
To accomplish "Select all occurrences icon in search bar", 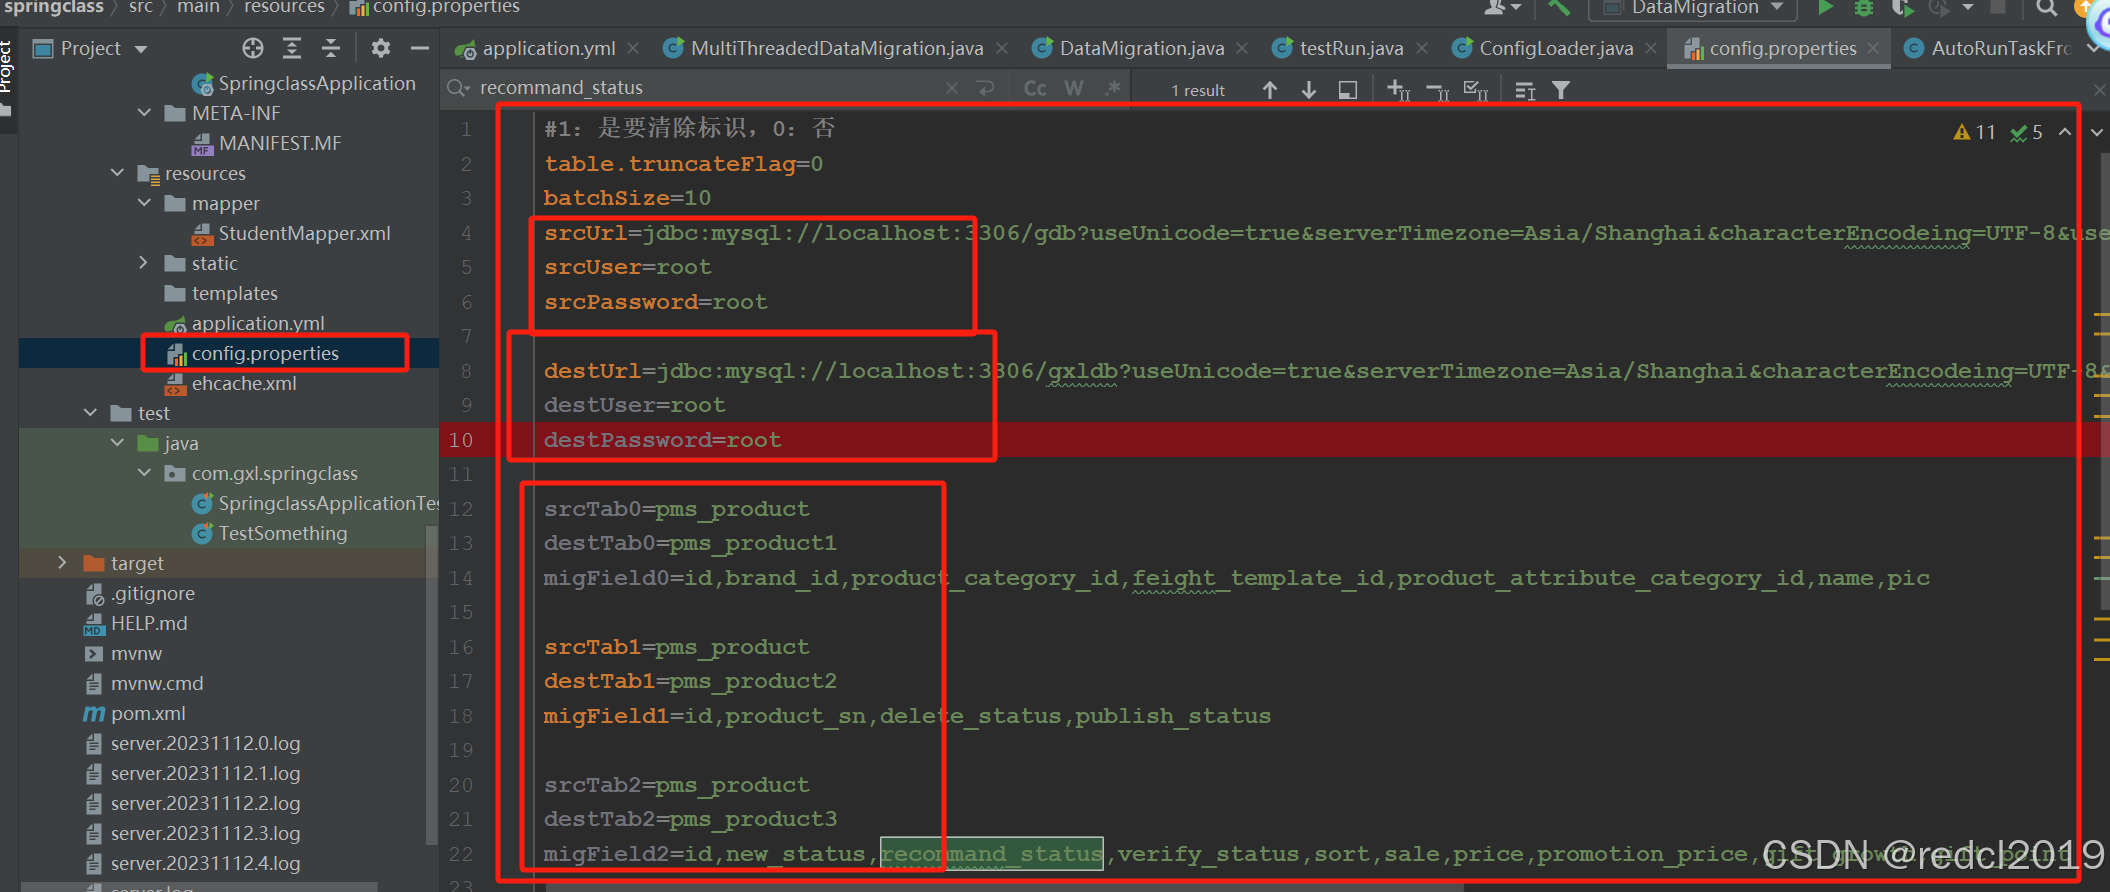I will pyautogui.click(x=1476, y=90).
